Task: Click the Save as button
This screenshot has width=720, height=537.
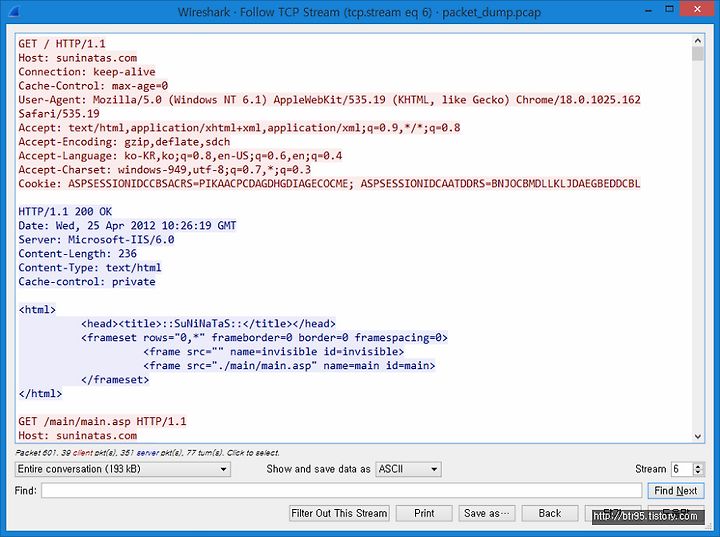Action: pyautogui.click(x=487, y=513)
